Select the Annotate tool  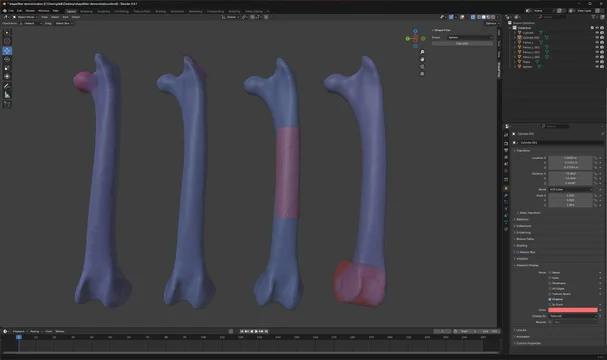pos(7,86)
